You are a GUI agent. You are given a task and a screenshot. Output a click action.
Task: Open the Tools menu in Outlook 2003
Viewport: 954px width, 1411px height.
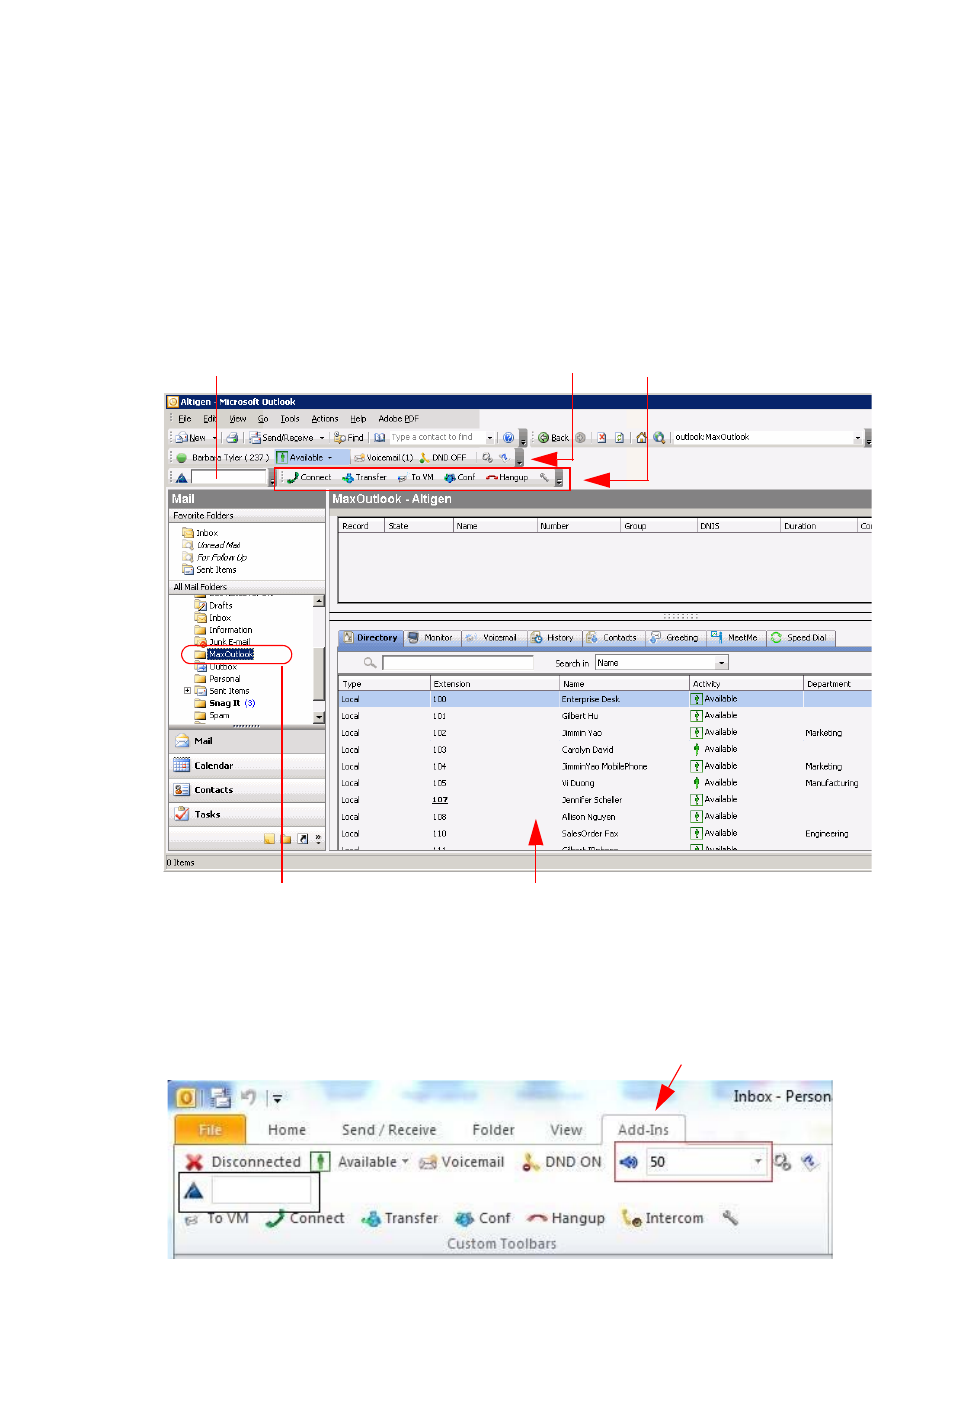tap(290, 419)
